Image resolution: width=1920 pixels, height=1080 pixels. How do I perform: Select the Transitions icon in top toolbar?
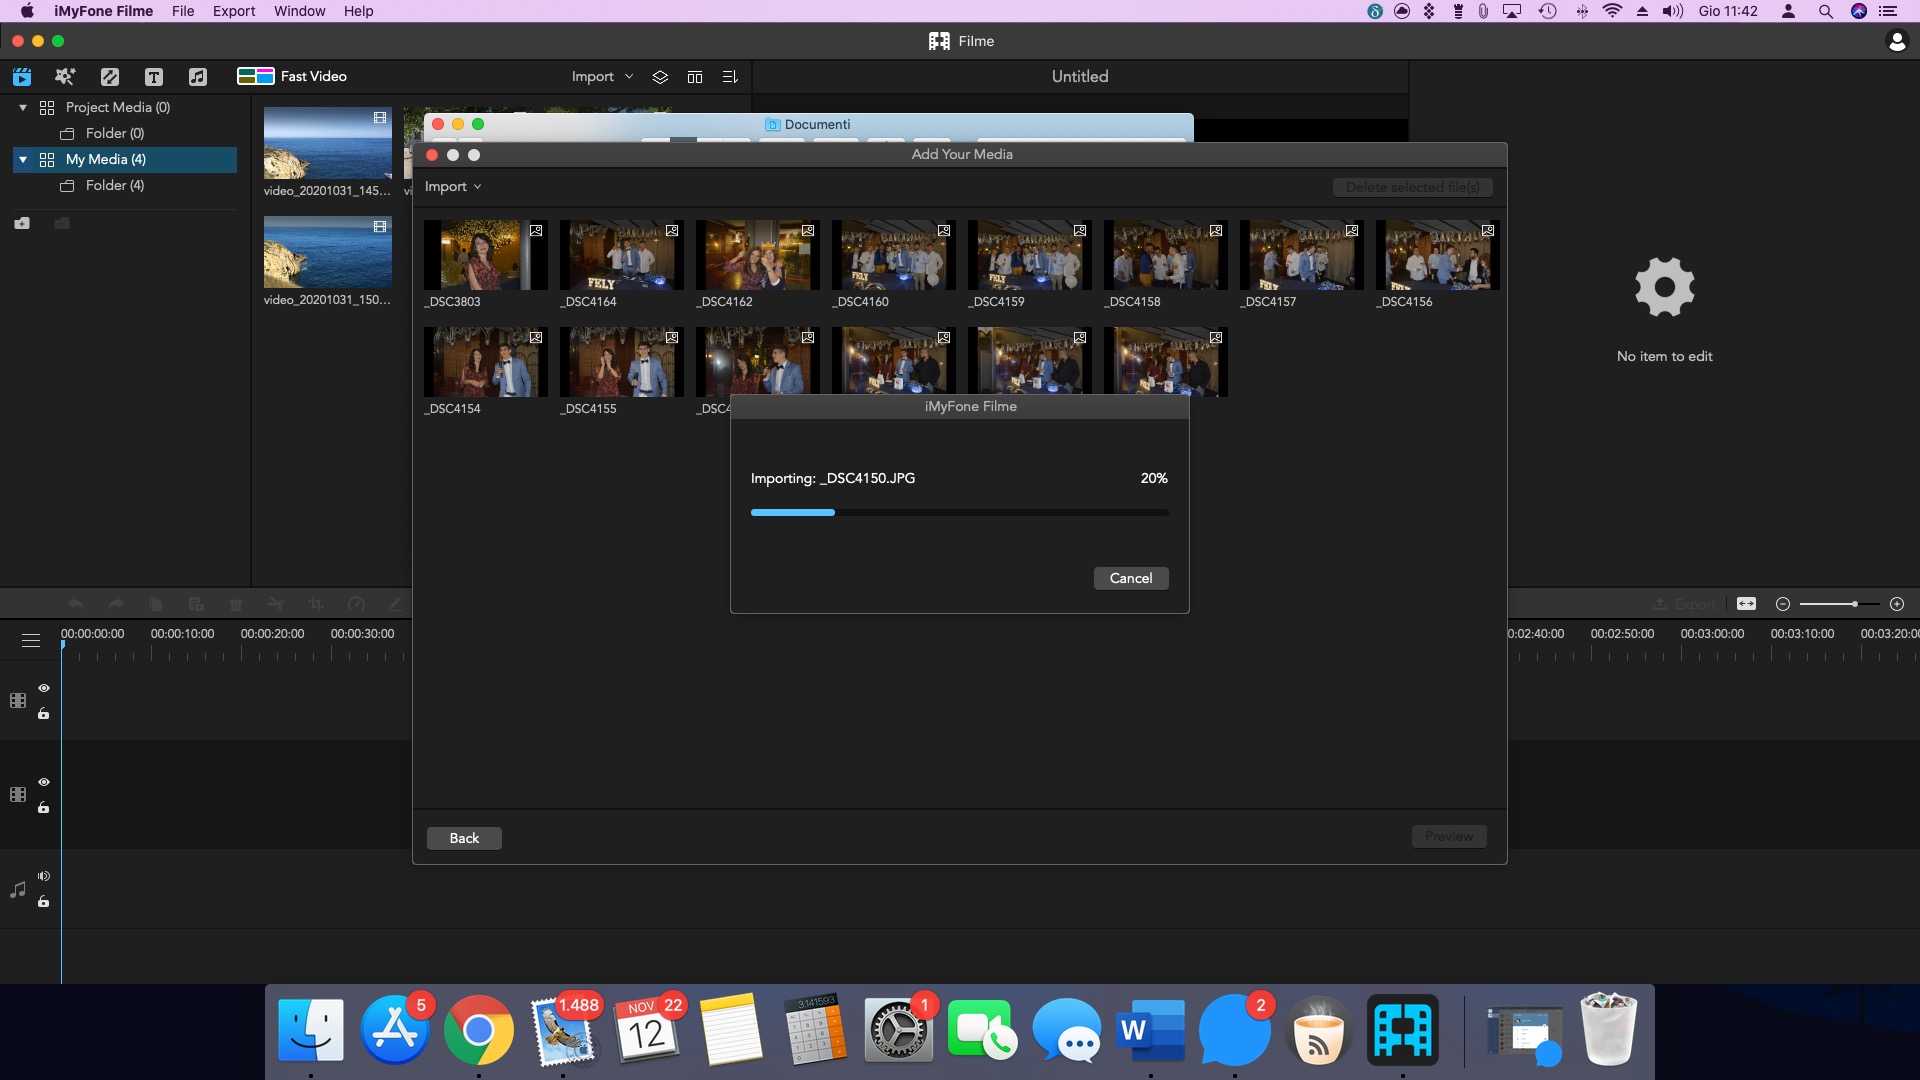109,76
